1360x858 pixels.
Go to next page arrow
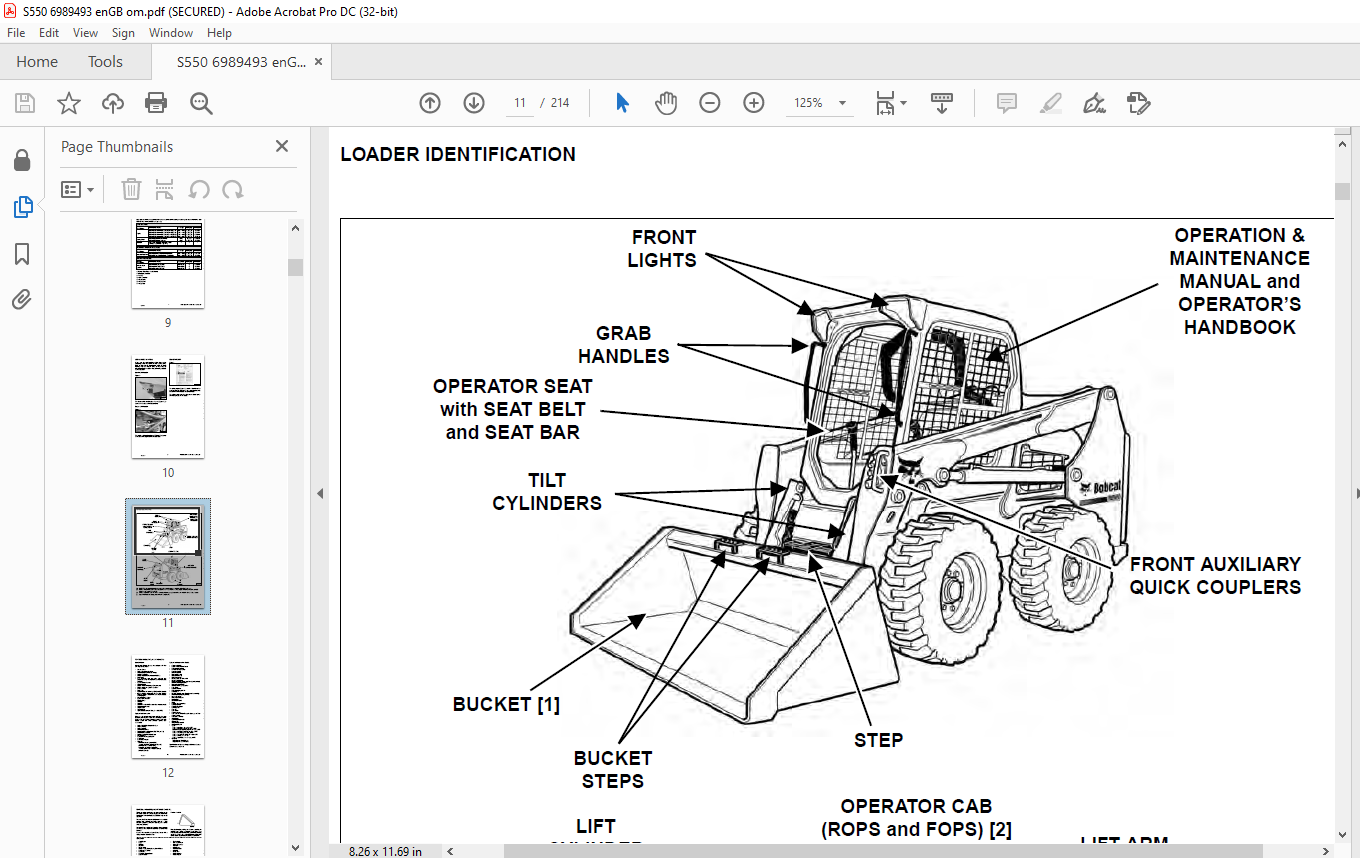click(474, 103)
